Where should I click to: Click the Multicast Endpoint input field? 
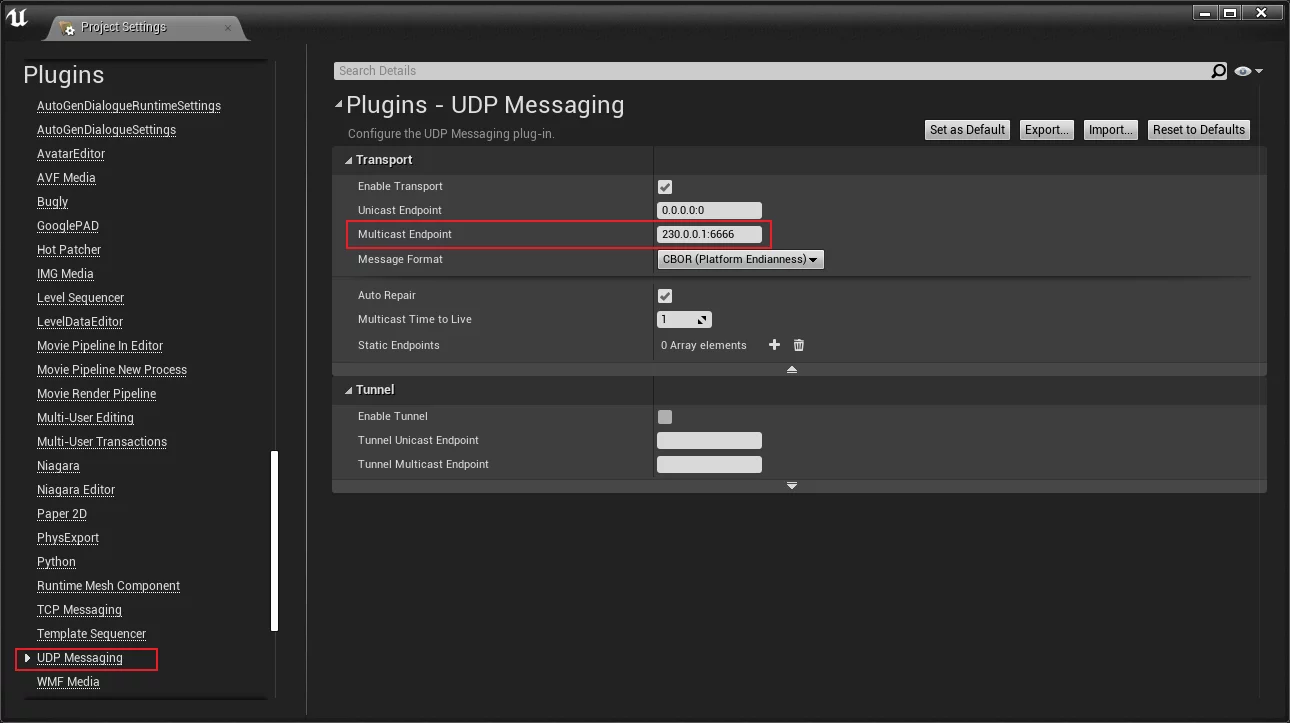(x=709, y=235)
